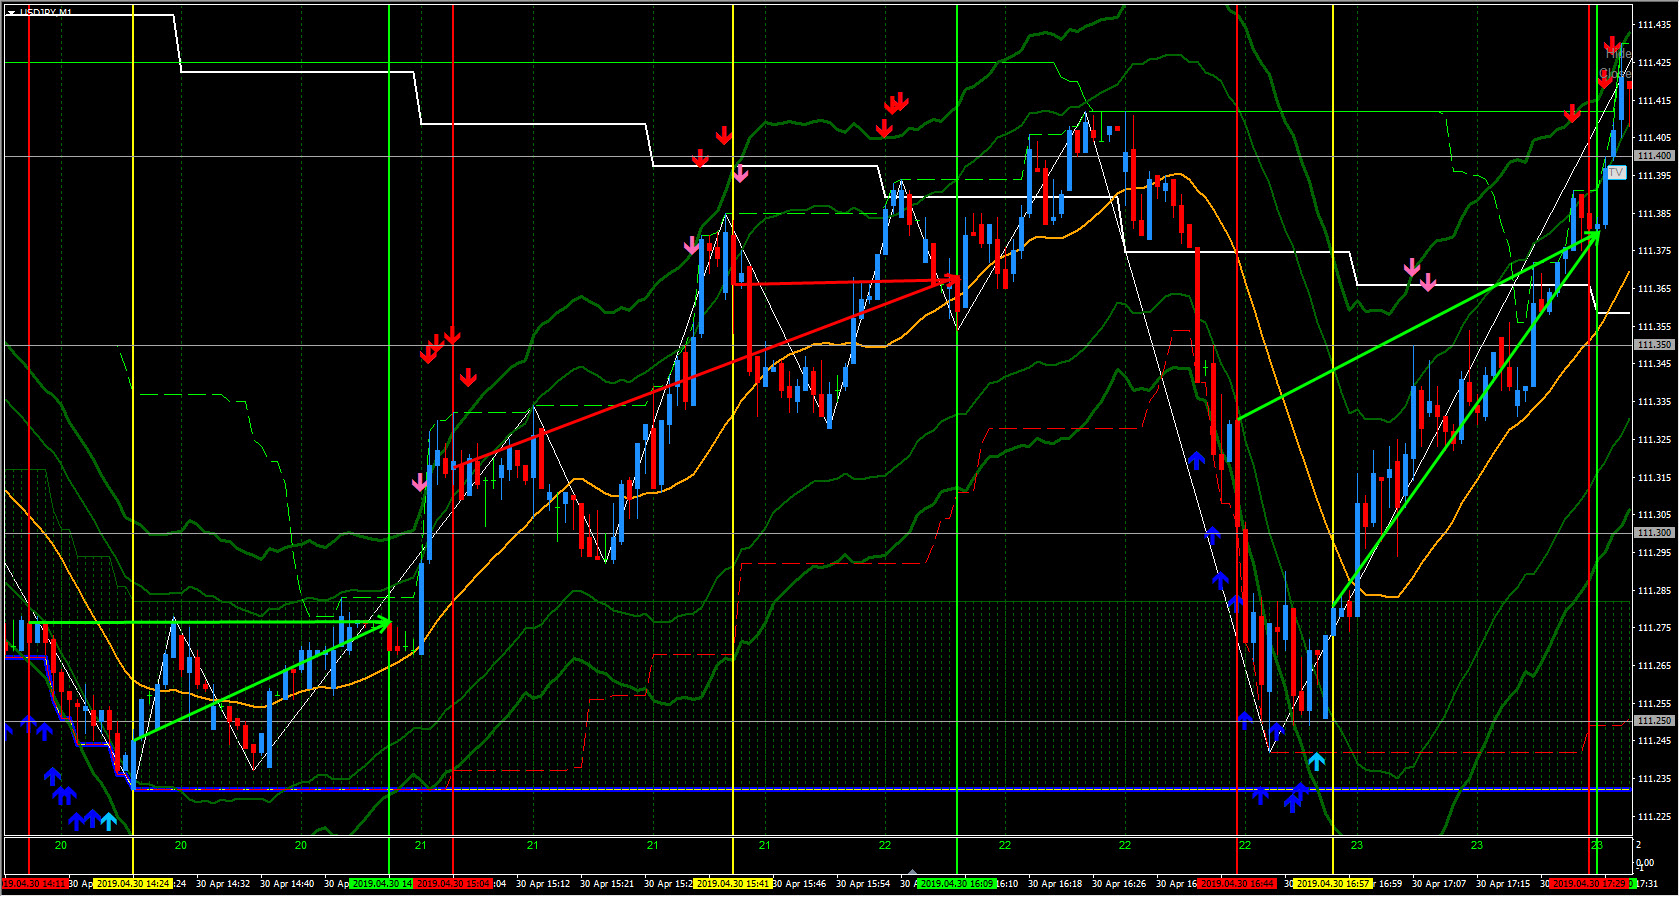Click the 111.255 price on the scale

[x=1654, y=704]
